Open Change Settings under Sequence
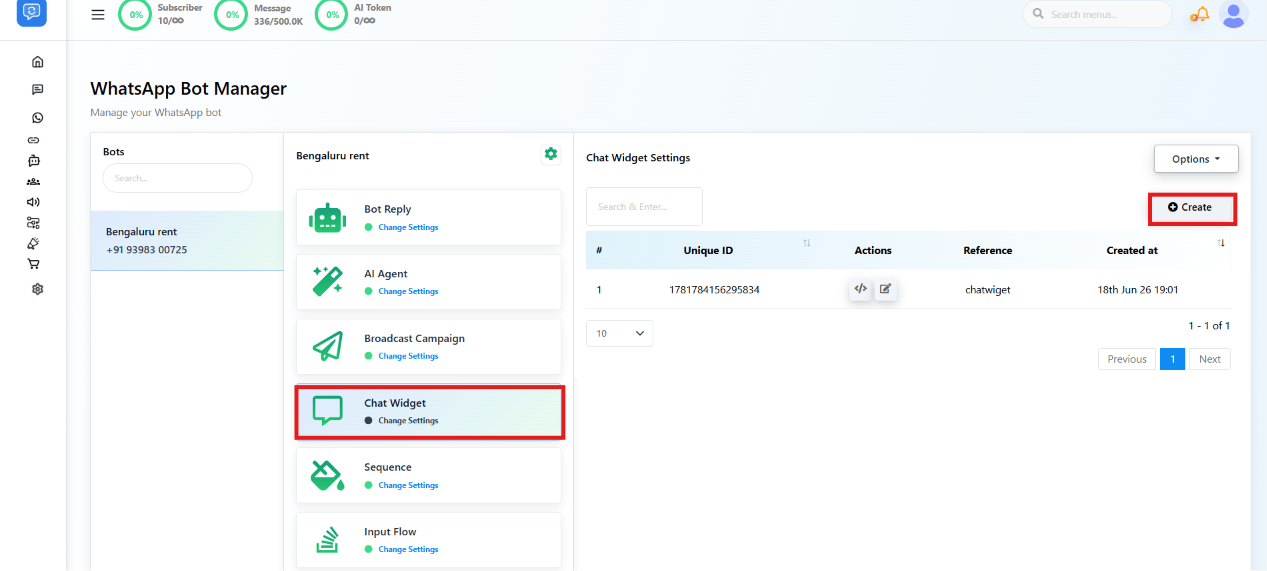 408,485
